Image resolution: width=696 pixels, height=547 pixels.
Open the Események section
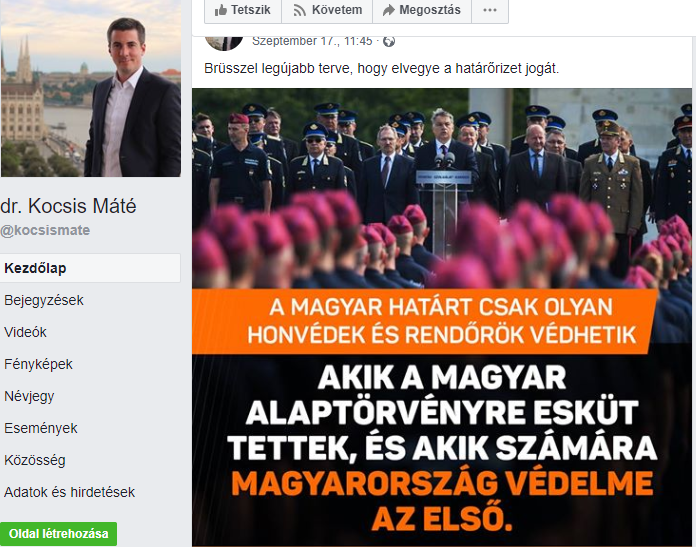tap(41, 428)
